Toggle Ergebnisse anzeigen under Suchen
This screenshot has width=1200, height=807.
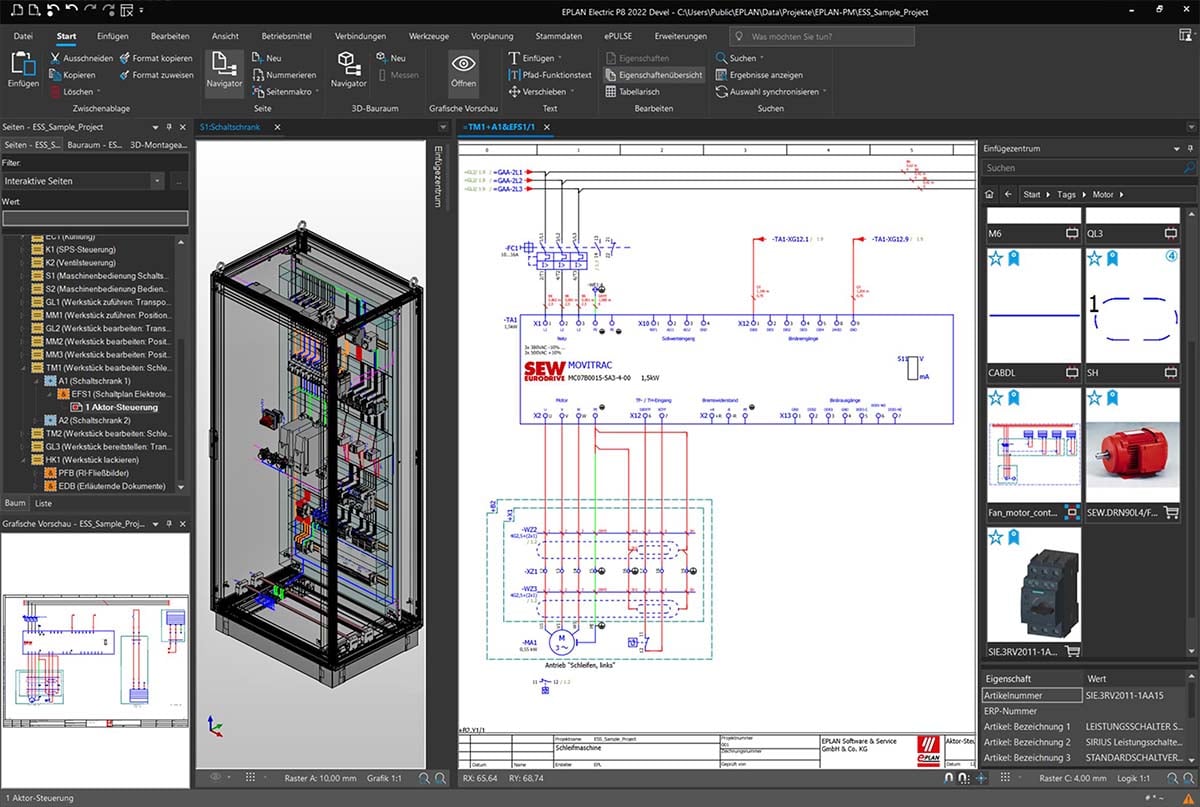(x=766, y=74)
